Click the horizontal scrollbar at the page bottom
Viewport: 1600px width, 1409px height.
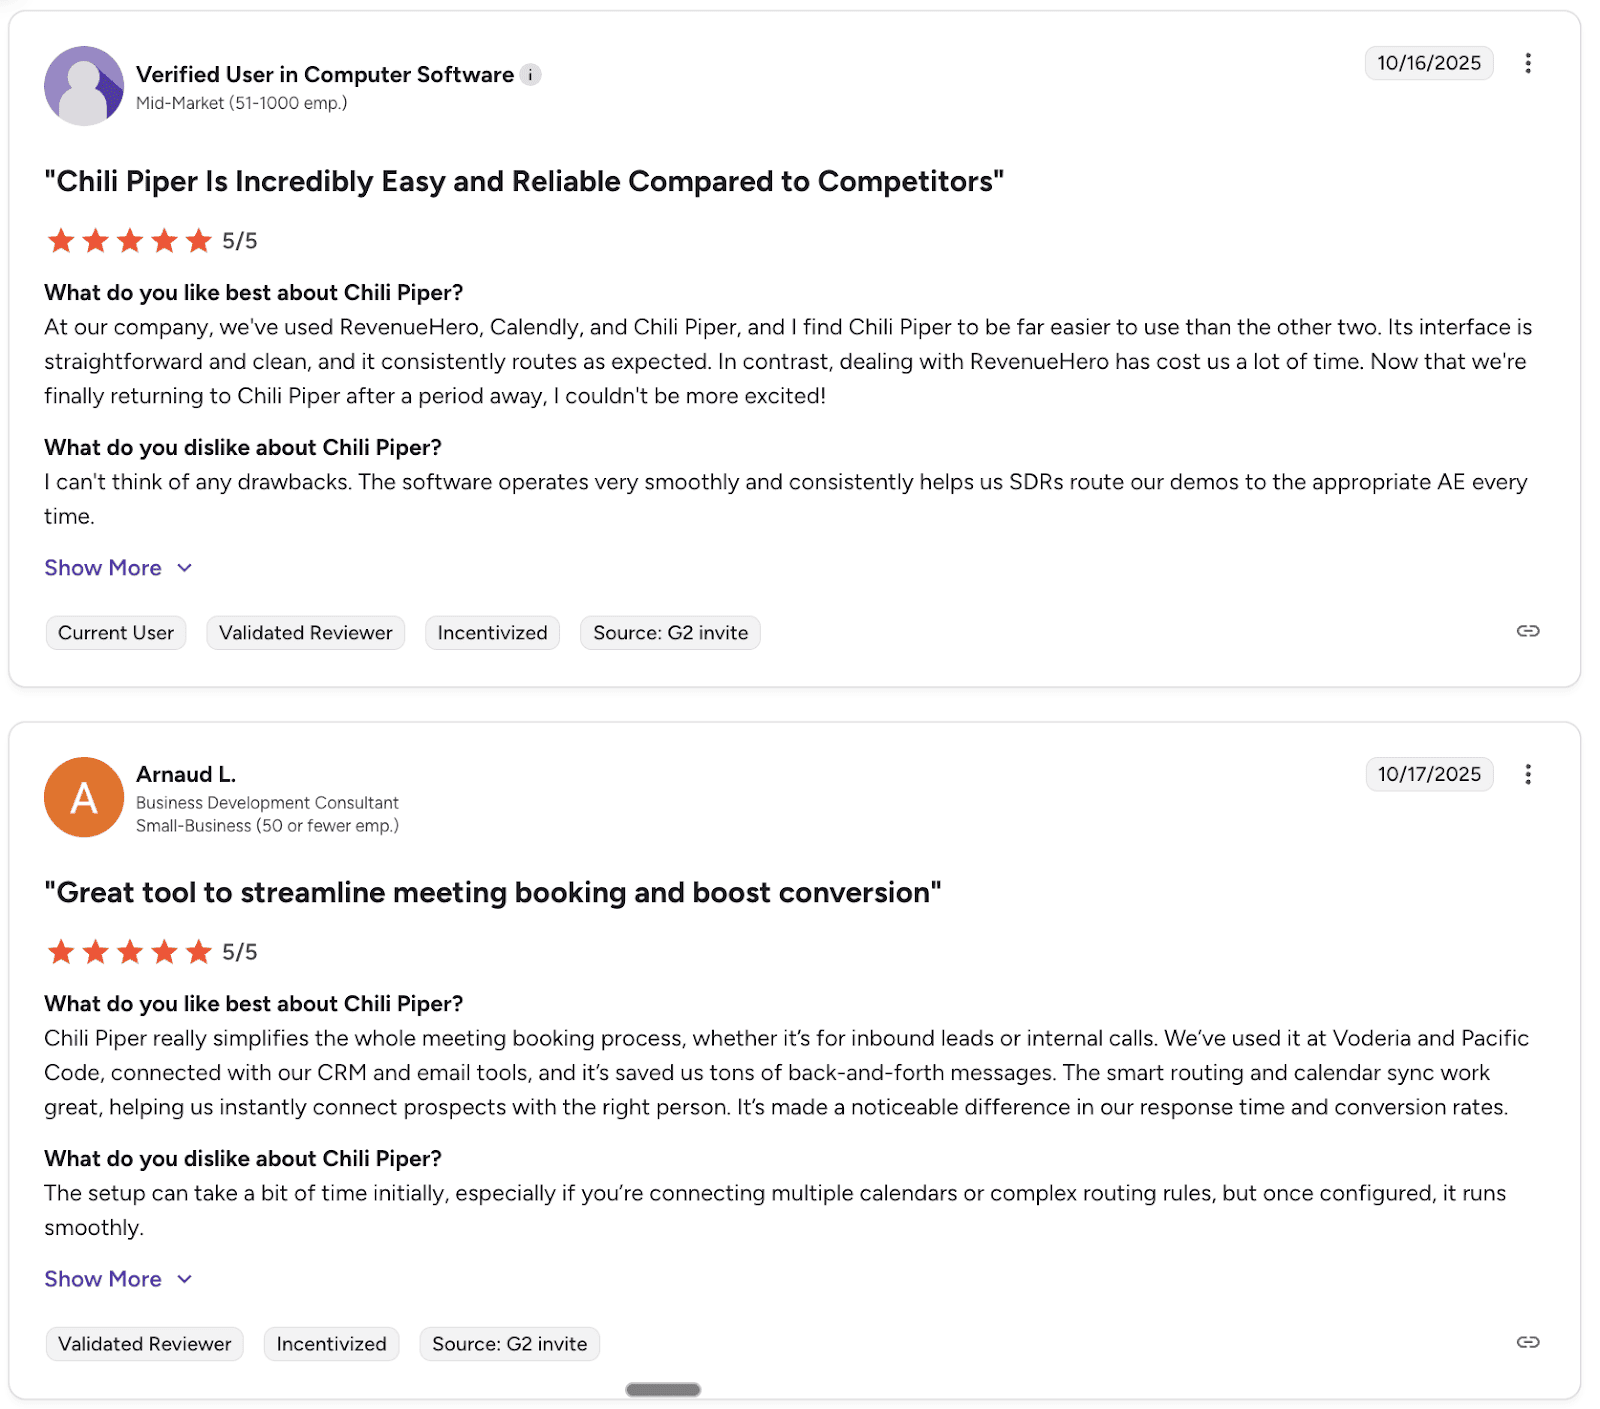coord(662,1388)
